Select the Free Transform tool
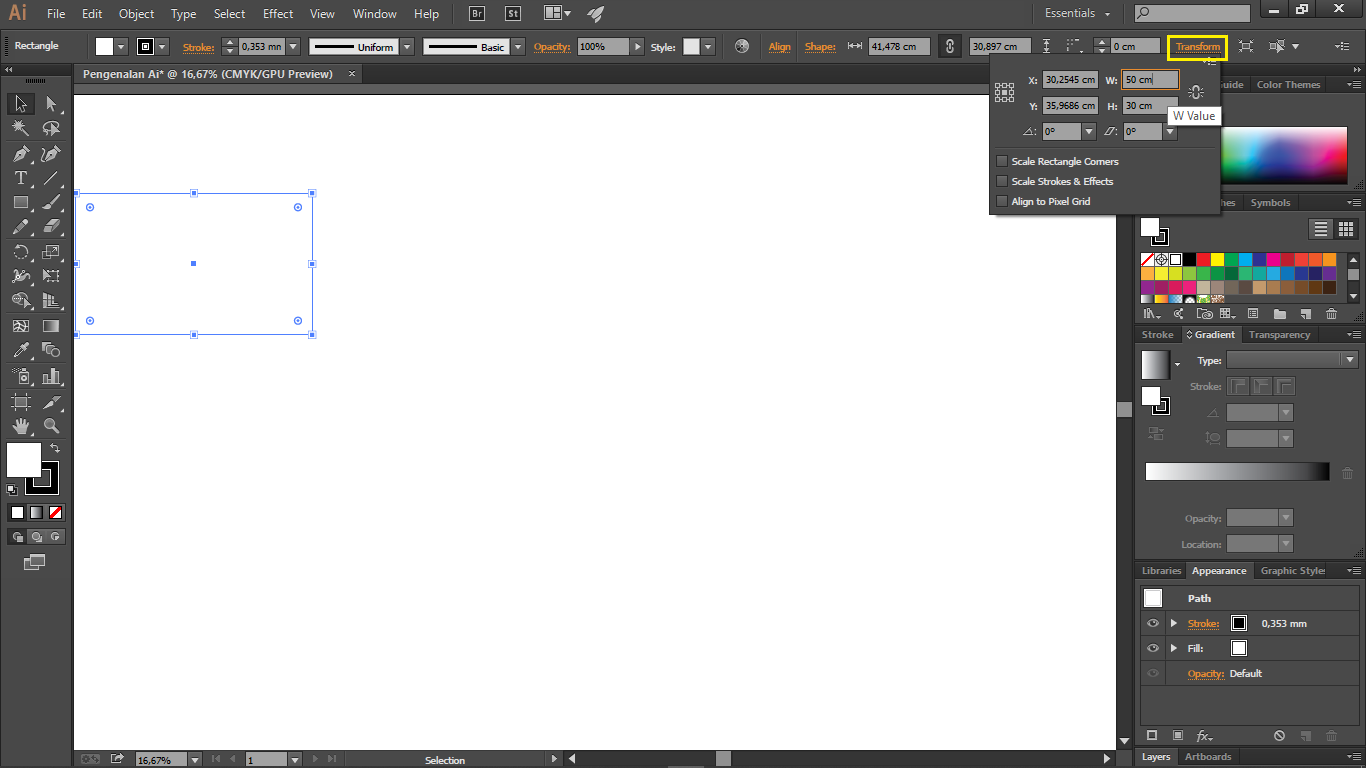 51,275
